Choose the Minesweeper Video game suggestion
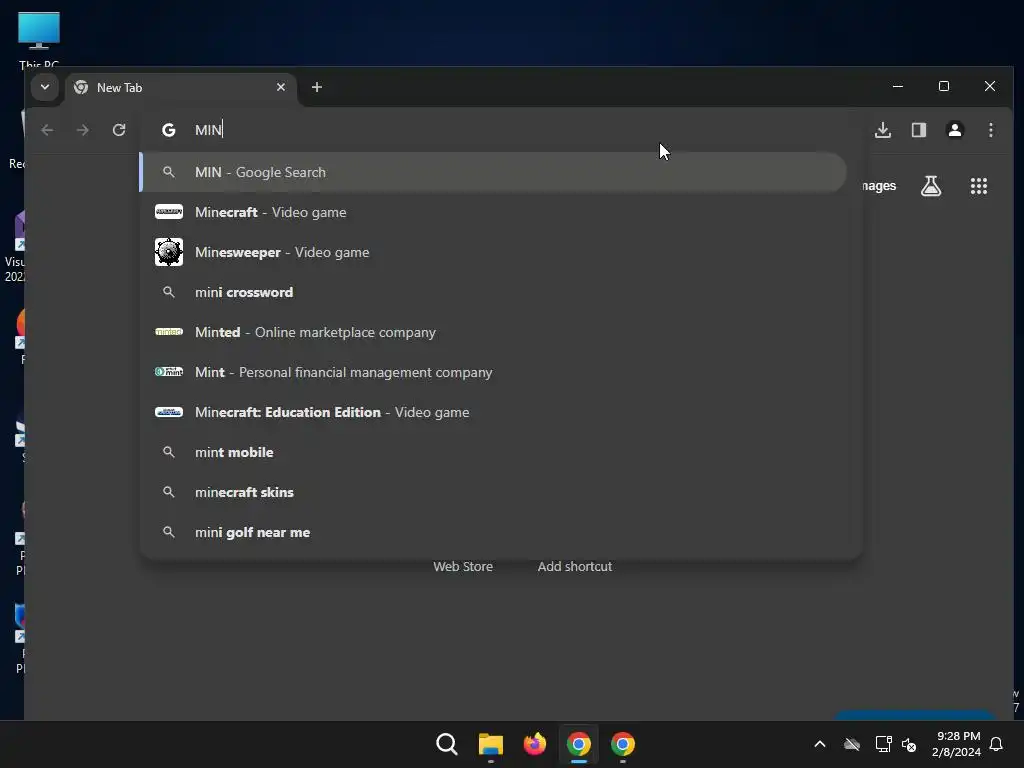 [494, 252]
